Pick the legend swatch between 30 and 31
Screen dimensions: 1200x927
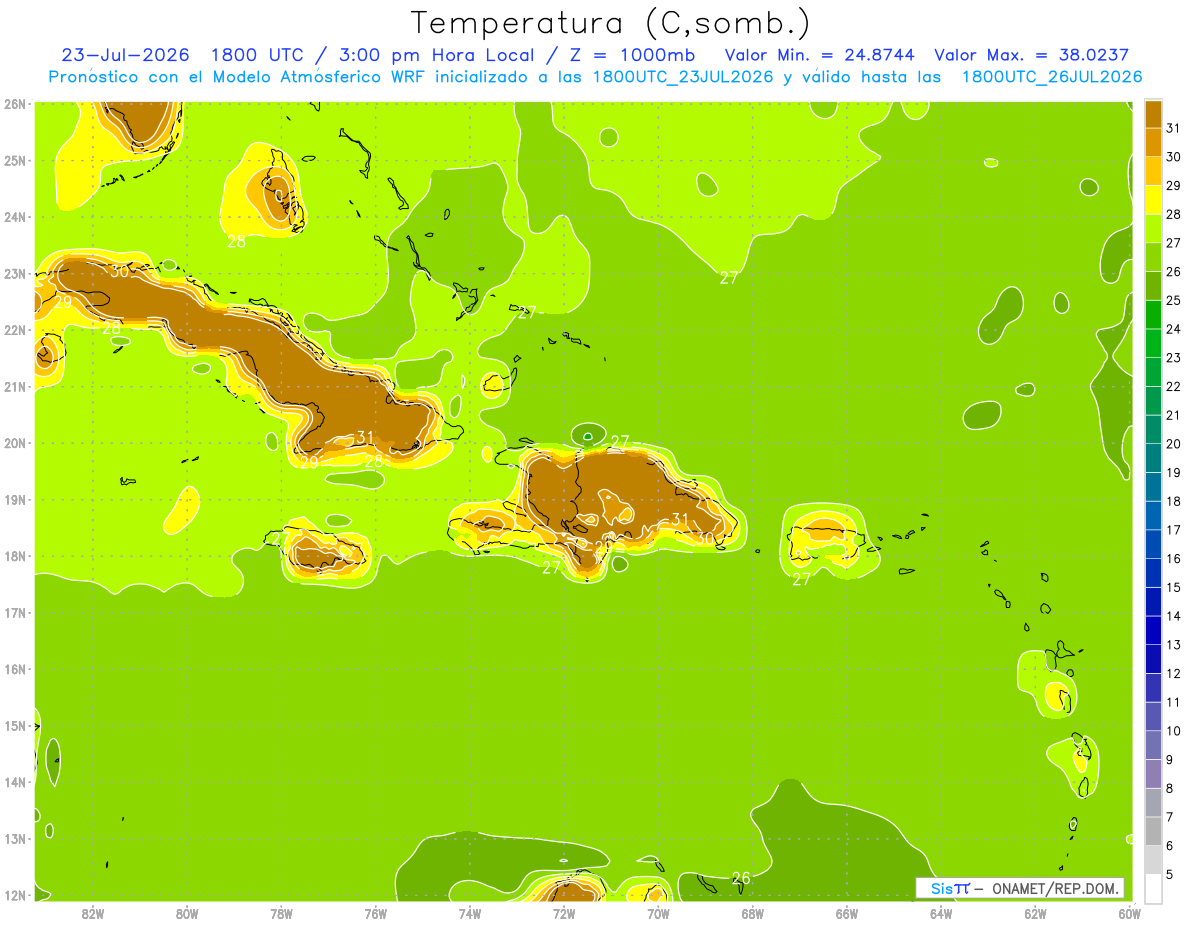1153,142
